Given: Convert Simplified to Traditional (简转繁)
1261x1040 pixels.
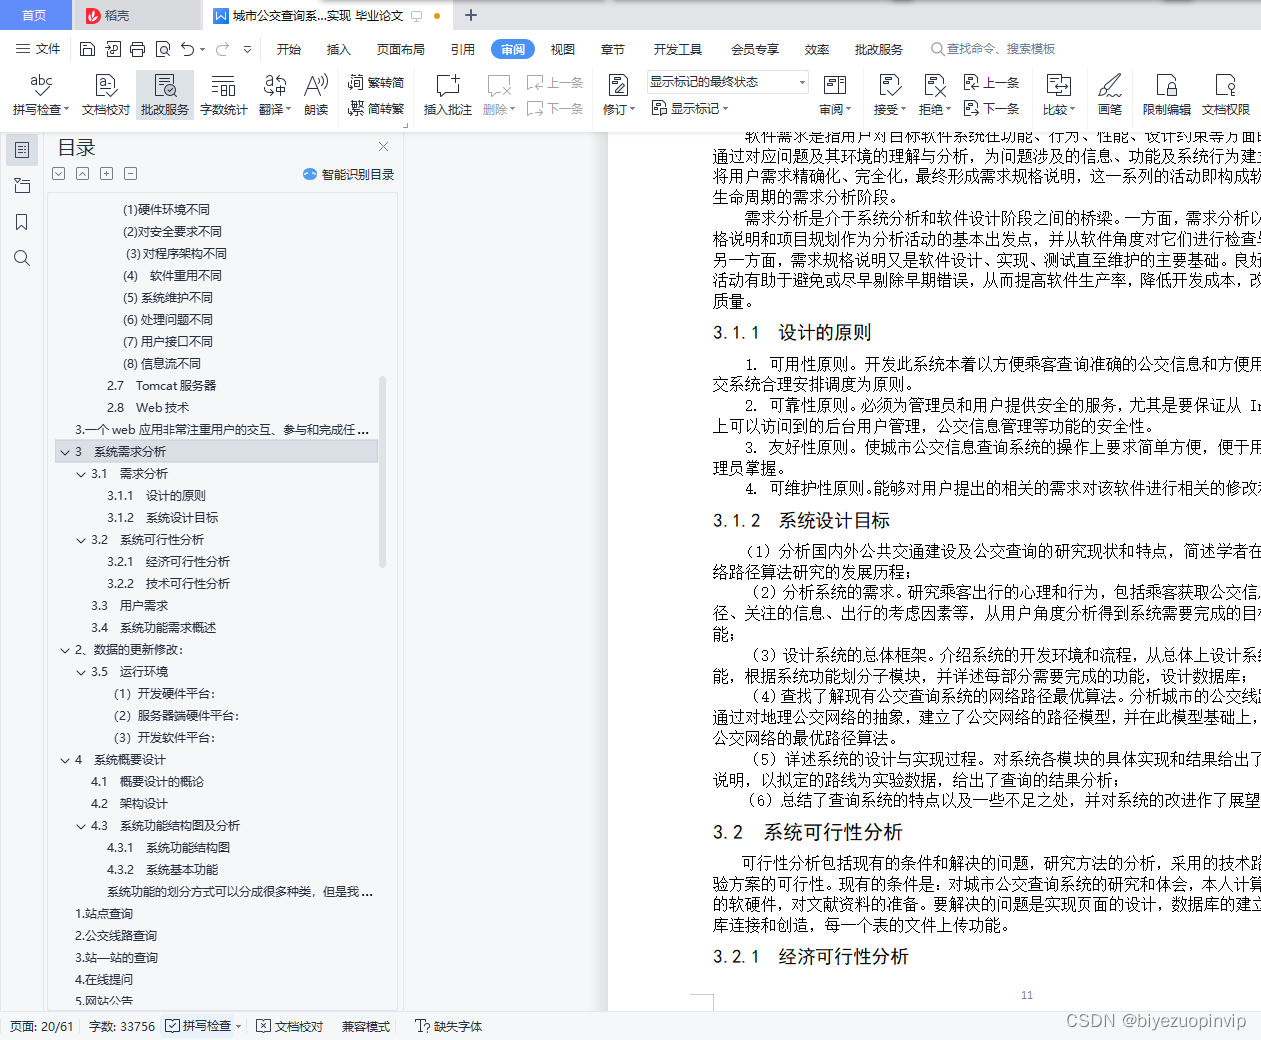Looking at the screenshot, I should pyautogui.click(x=376, y=109).
